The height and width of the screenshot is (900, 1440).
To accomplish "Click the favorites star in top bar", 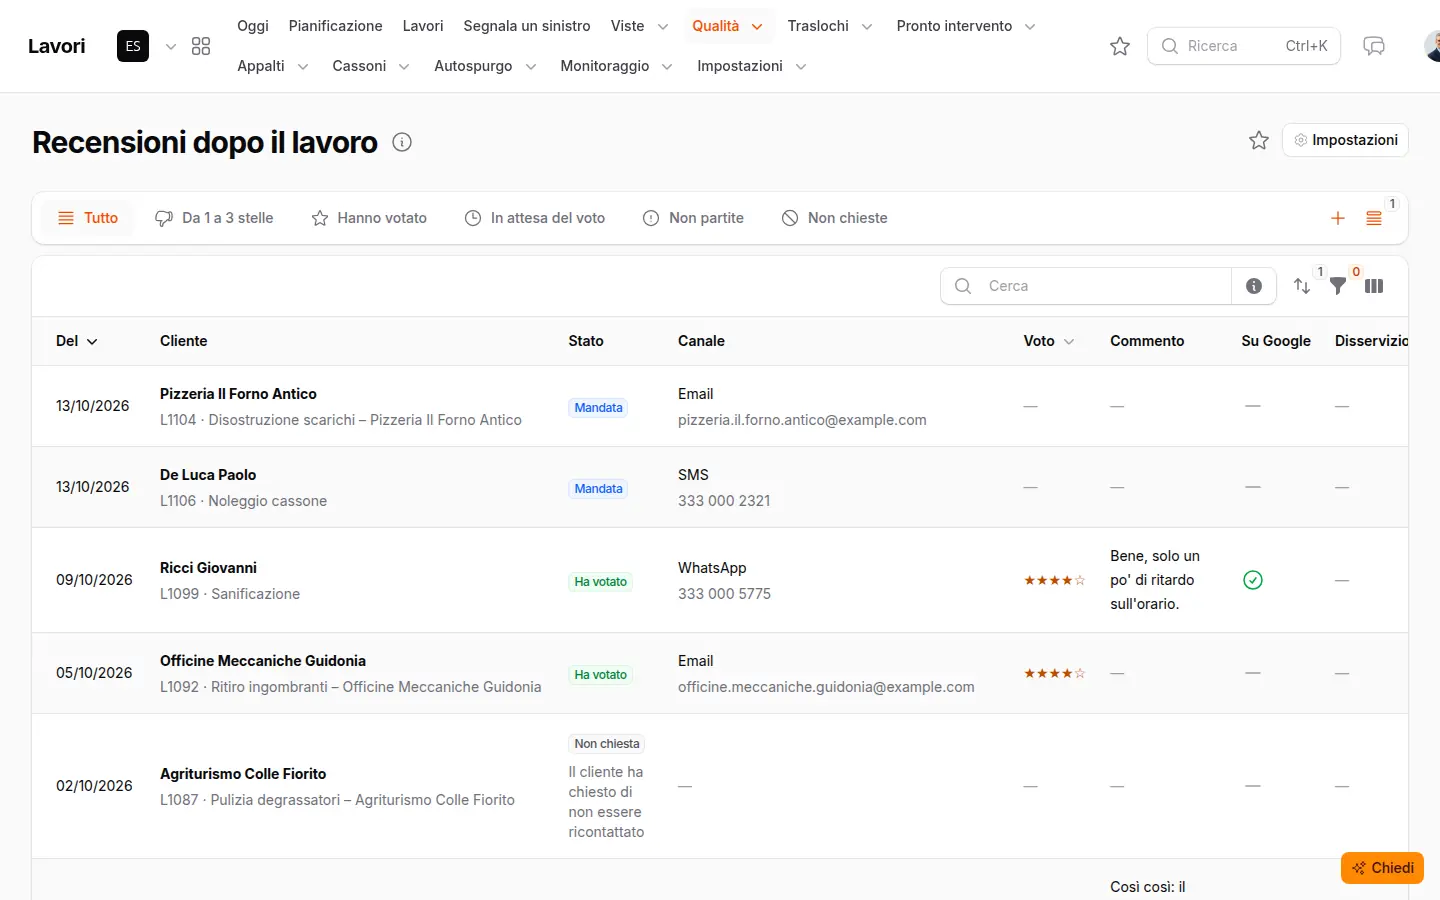I will (x=1120, y=46).
